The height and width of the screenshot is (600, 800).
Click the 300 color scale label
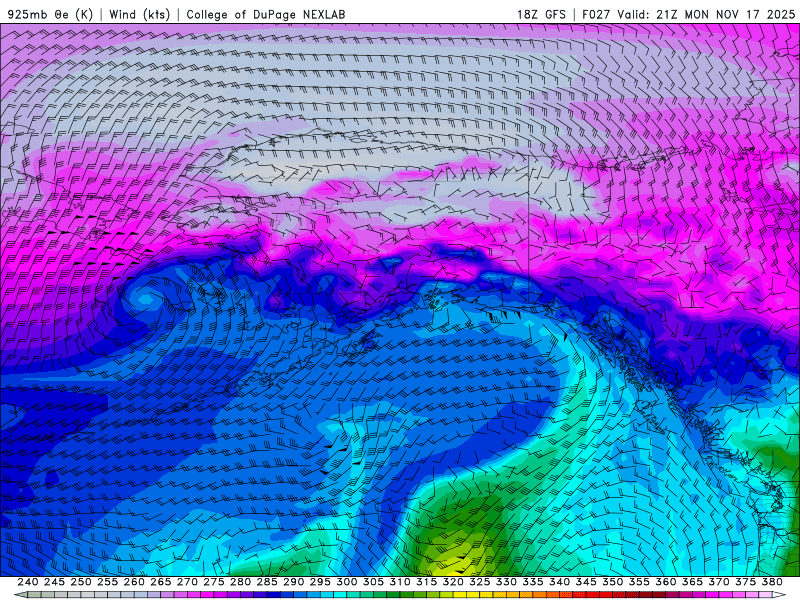pos(346,582)
